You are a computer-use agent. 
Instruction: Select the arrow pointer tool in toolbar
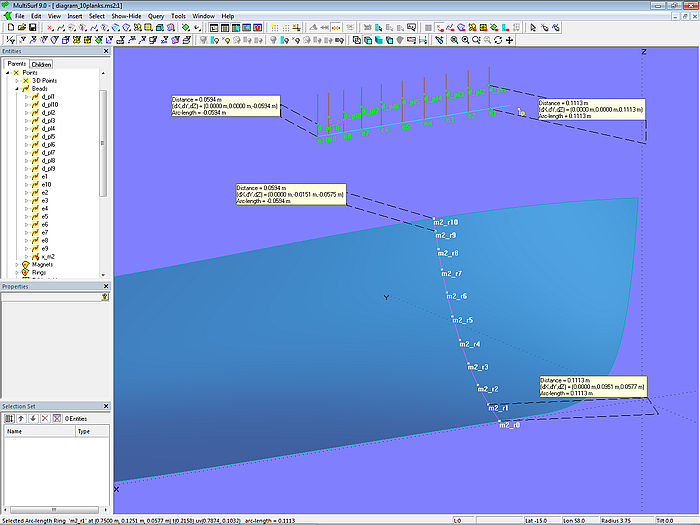(531, 28)
